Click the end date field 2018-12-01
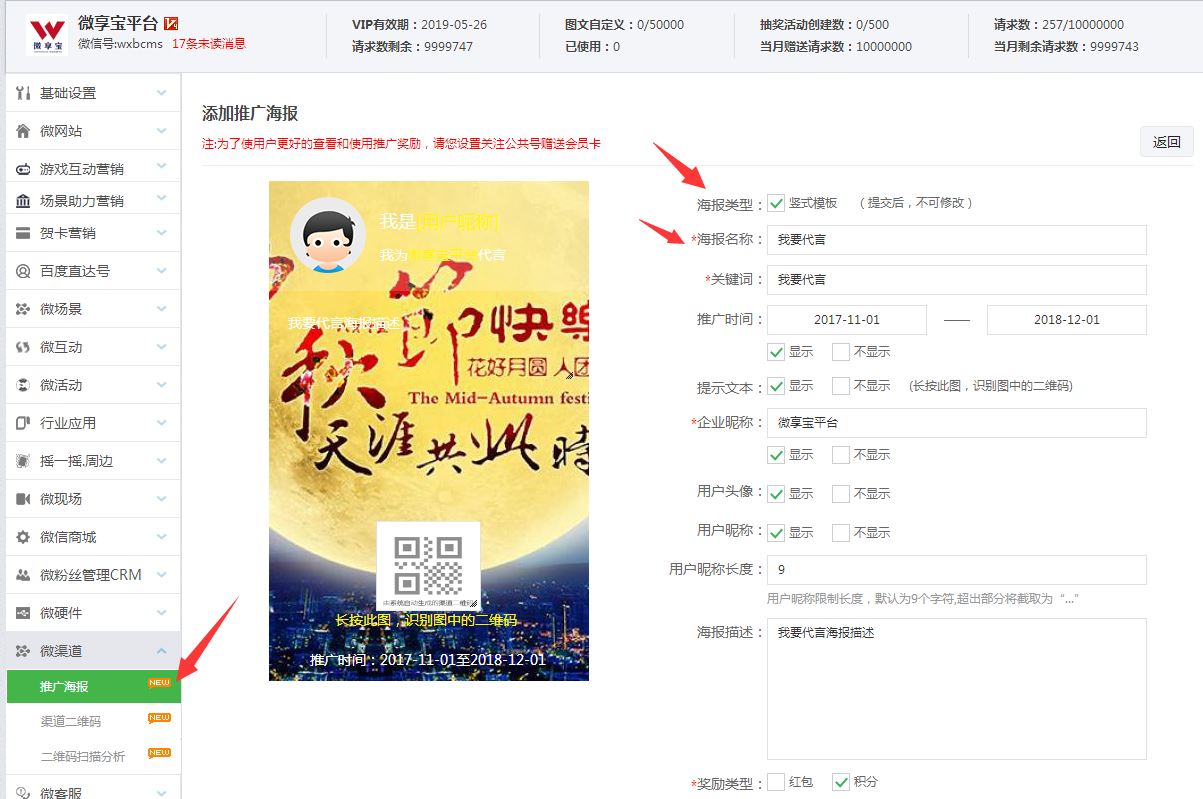 (x=1067, y=320)
